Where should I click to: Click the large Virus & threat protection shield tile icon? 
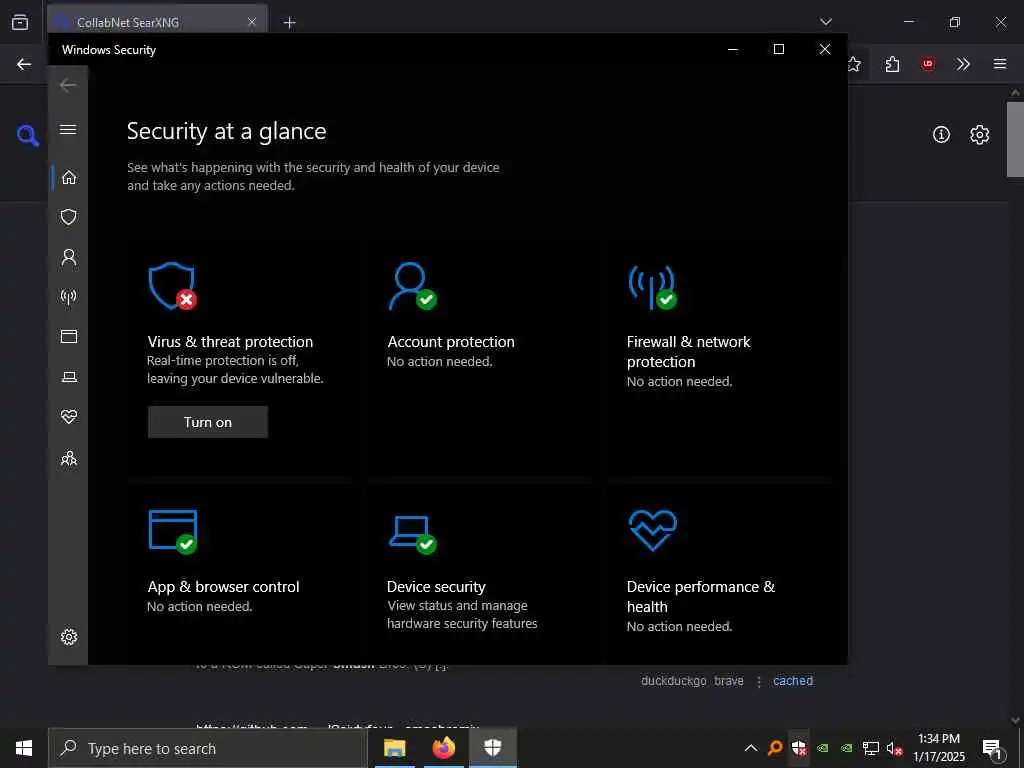coord(172,286)
